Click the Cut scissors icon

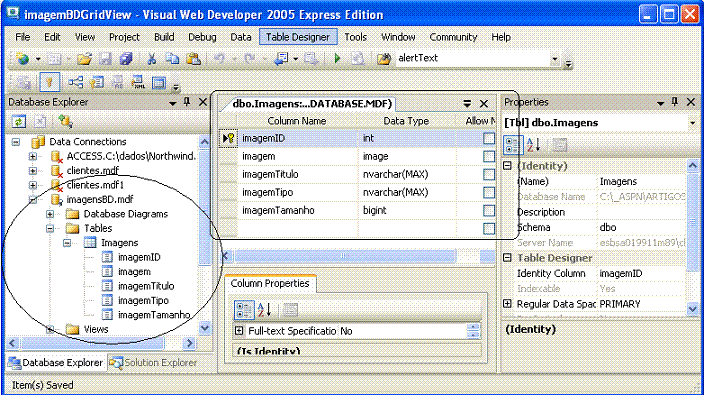152,58
